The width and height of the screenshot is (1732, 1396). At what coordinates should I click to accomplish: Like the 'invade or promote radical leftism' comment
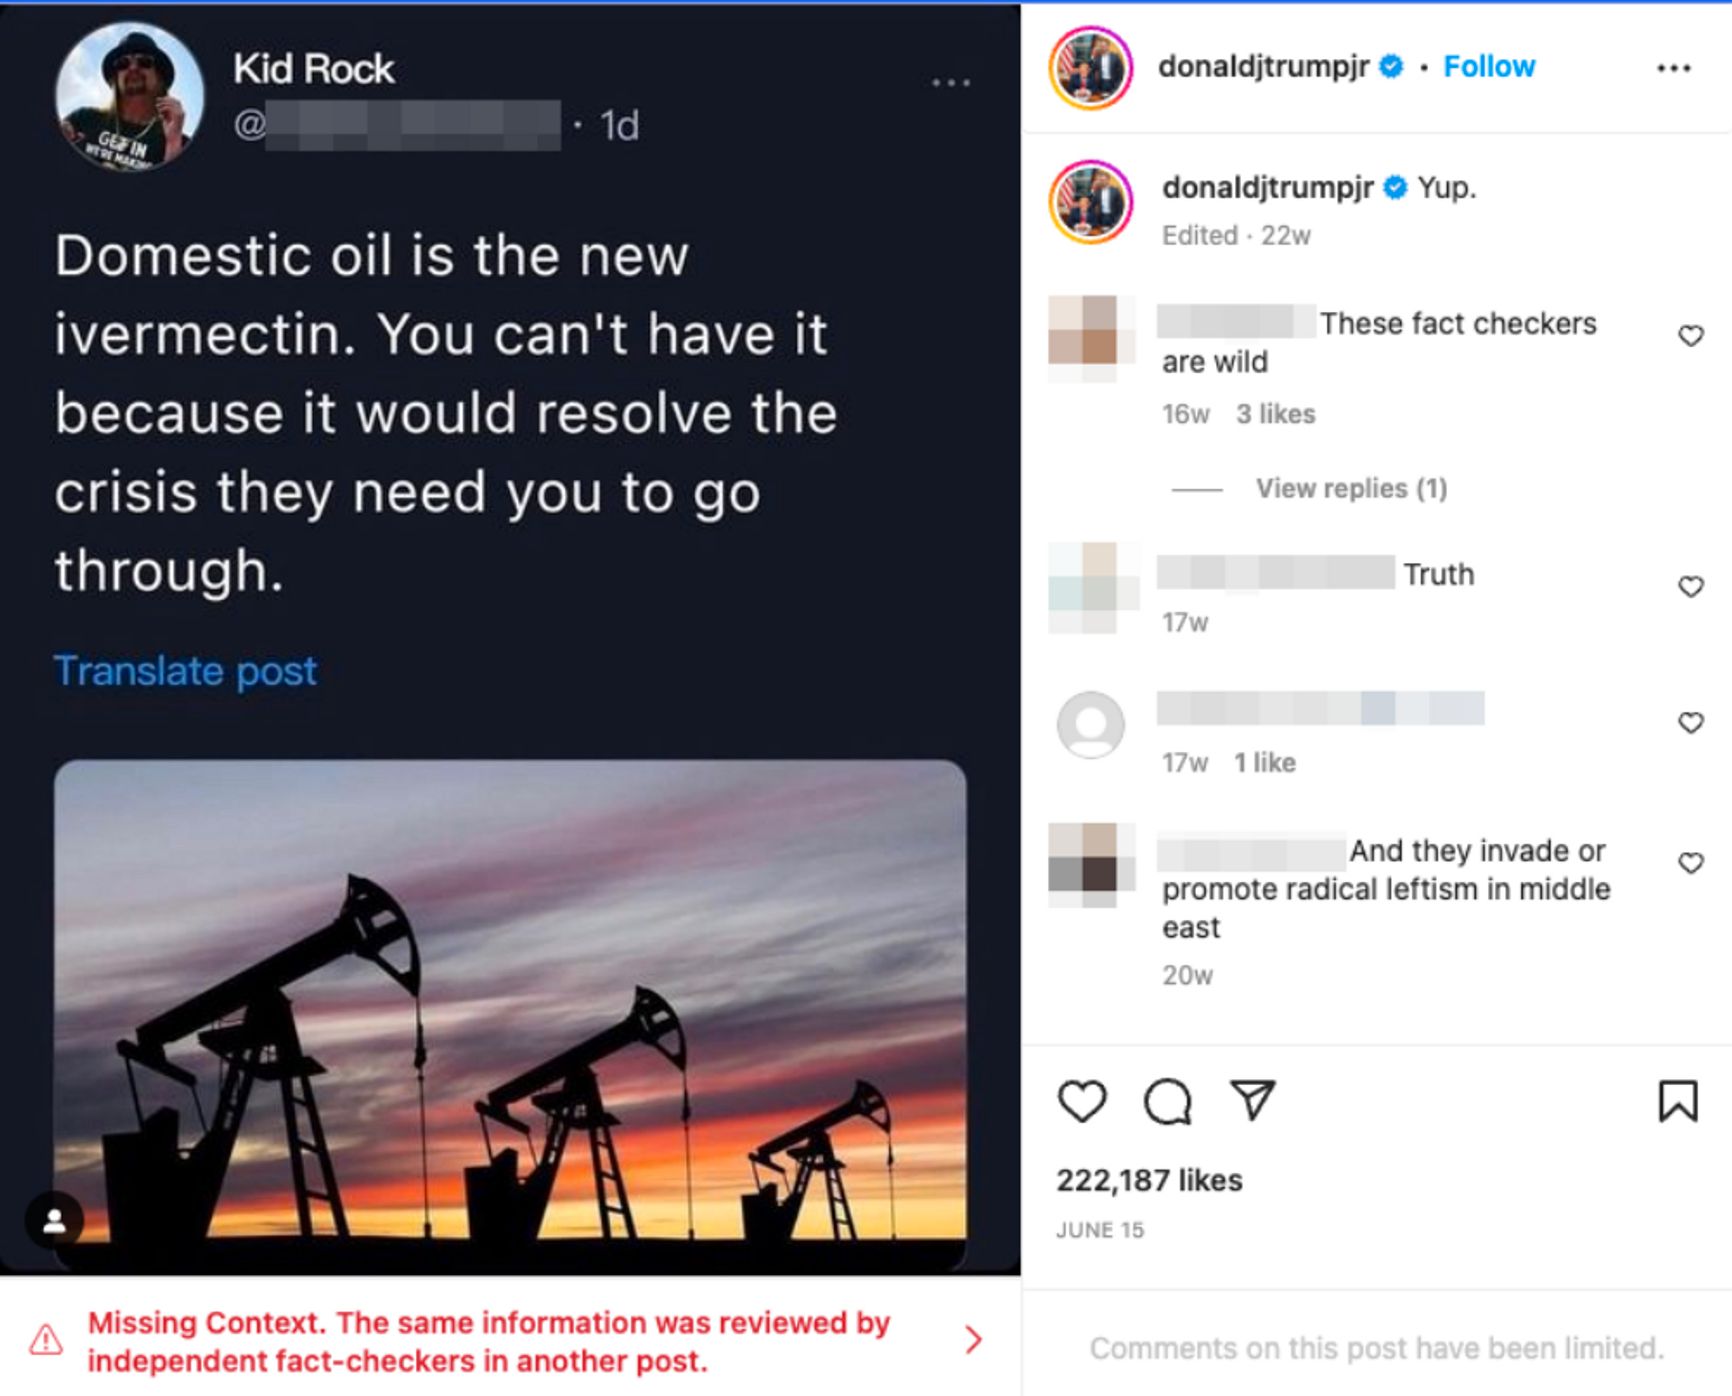(1690, 863)
